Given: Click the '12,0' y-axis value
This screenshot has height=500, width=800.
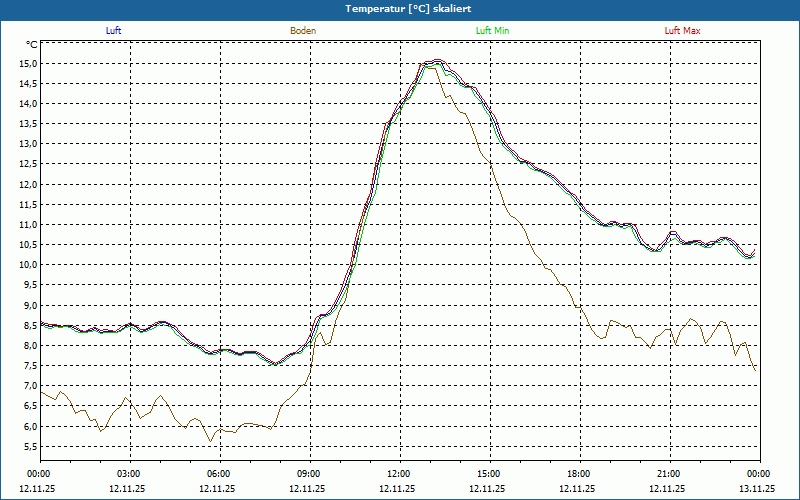Looking at the screenshot, I should [29, 185].
